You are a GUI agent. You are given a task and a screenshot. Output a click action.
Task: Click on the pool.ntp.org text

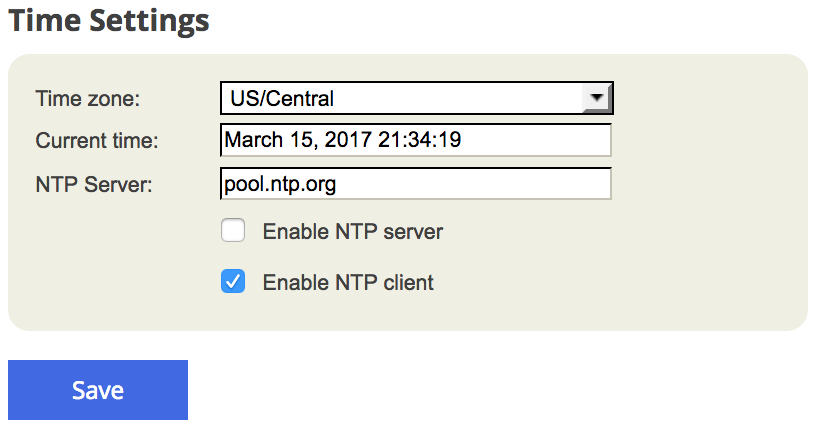point(280,185)
